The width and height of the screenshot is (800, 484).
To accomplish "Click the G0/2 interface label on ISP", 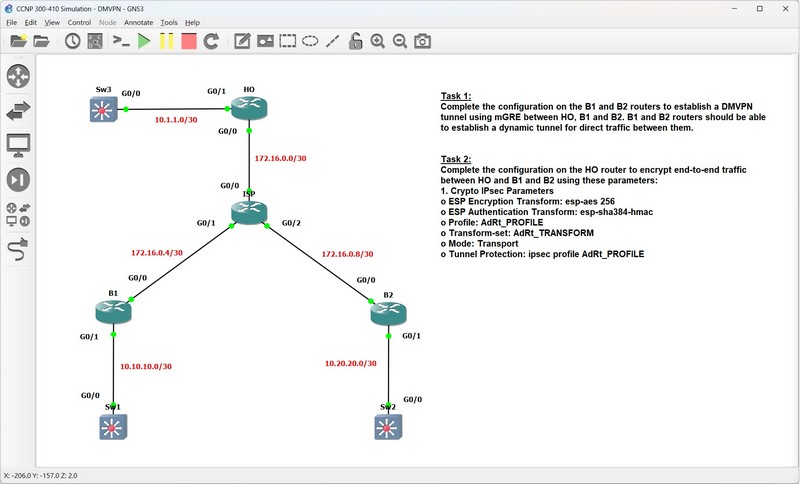I will 291,223.
